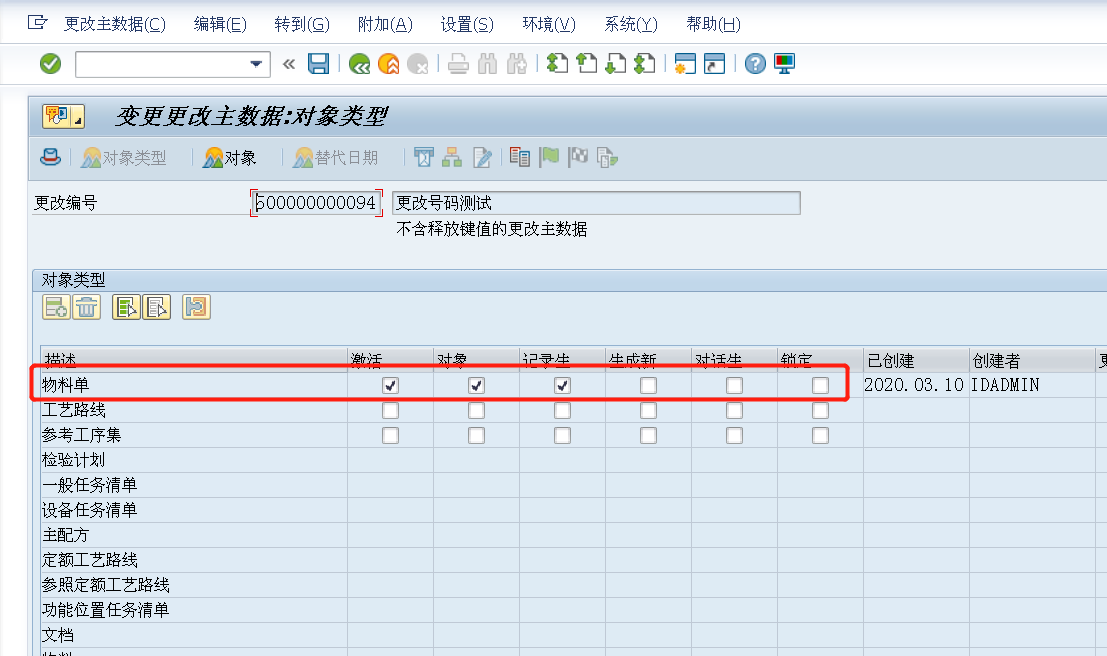The image size is (1107, 656).
Task: Click the red-blue documents icon in the application toolbar
Action: [520, 157]
